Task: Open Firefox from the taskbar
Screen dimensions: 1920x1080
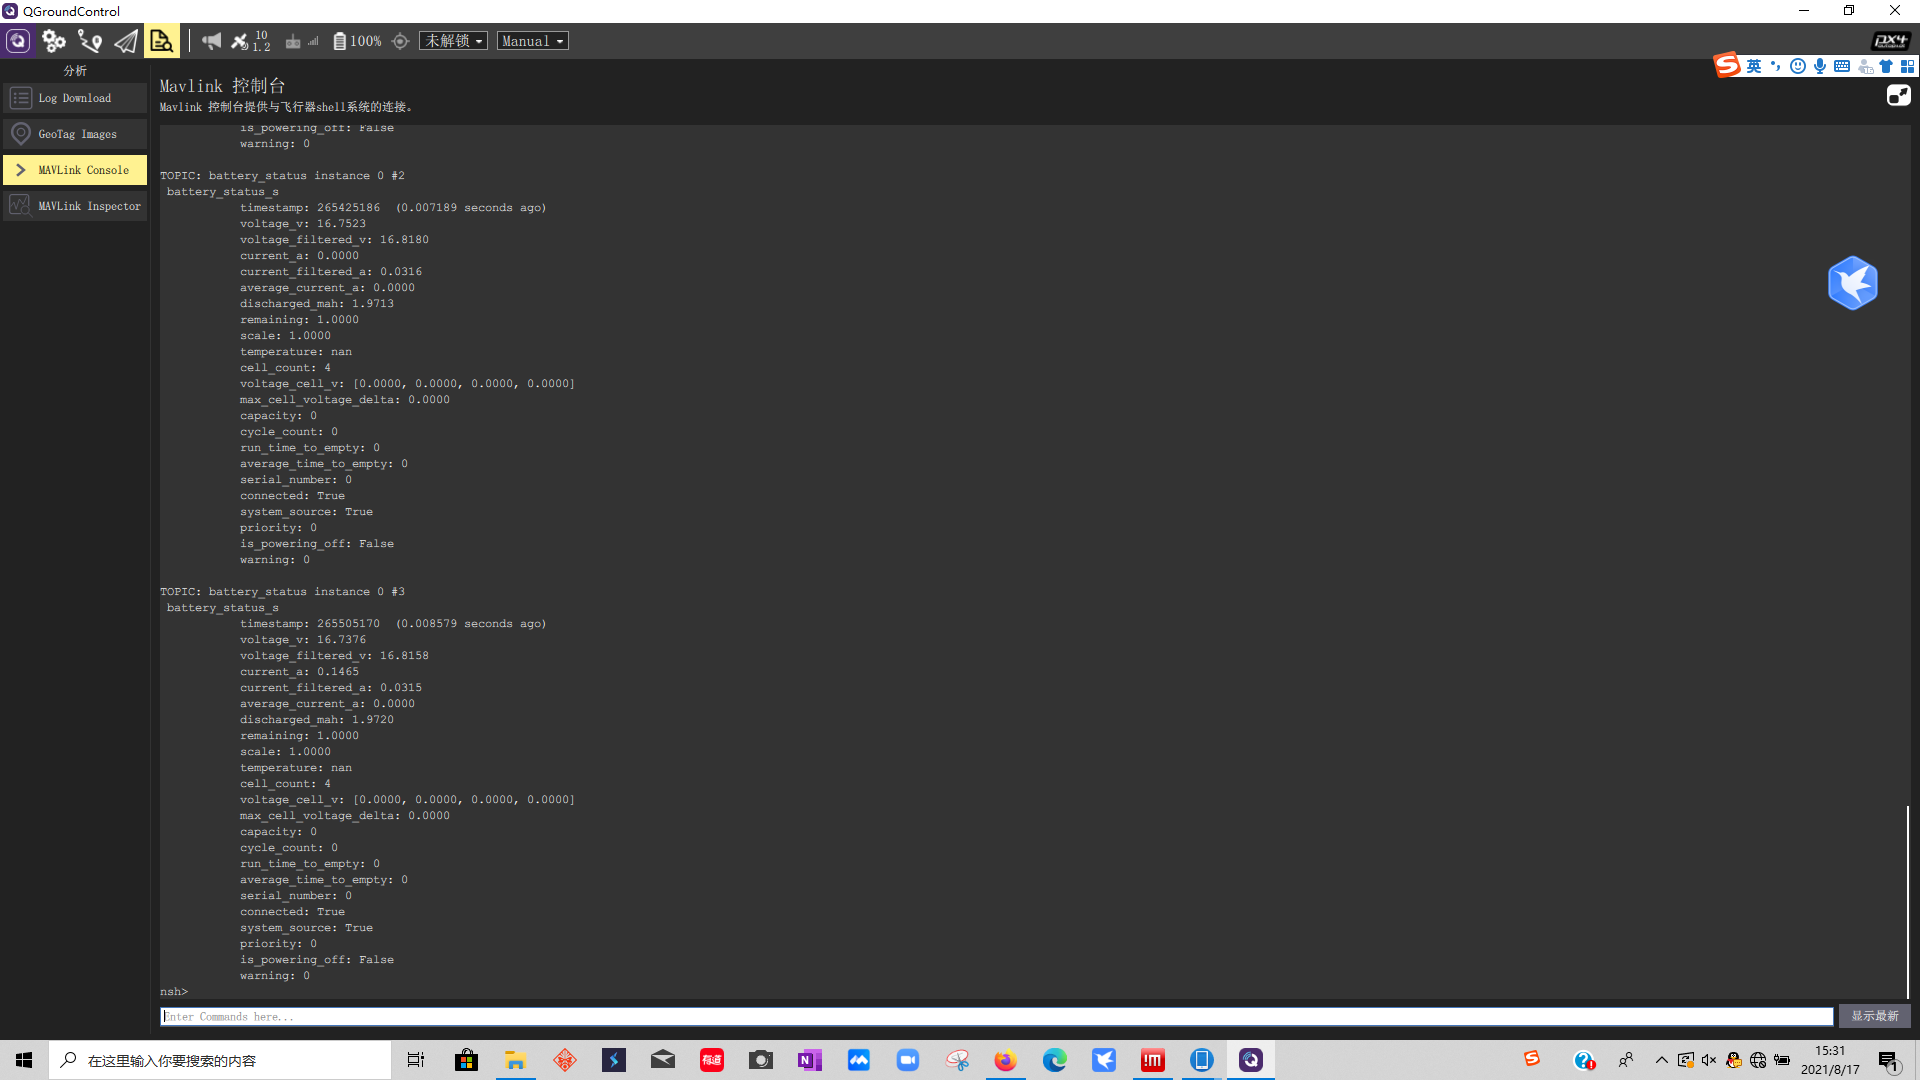Action: (x=1005, y=1060)
